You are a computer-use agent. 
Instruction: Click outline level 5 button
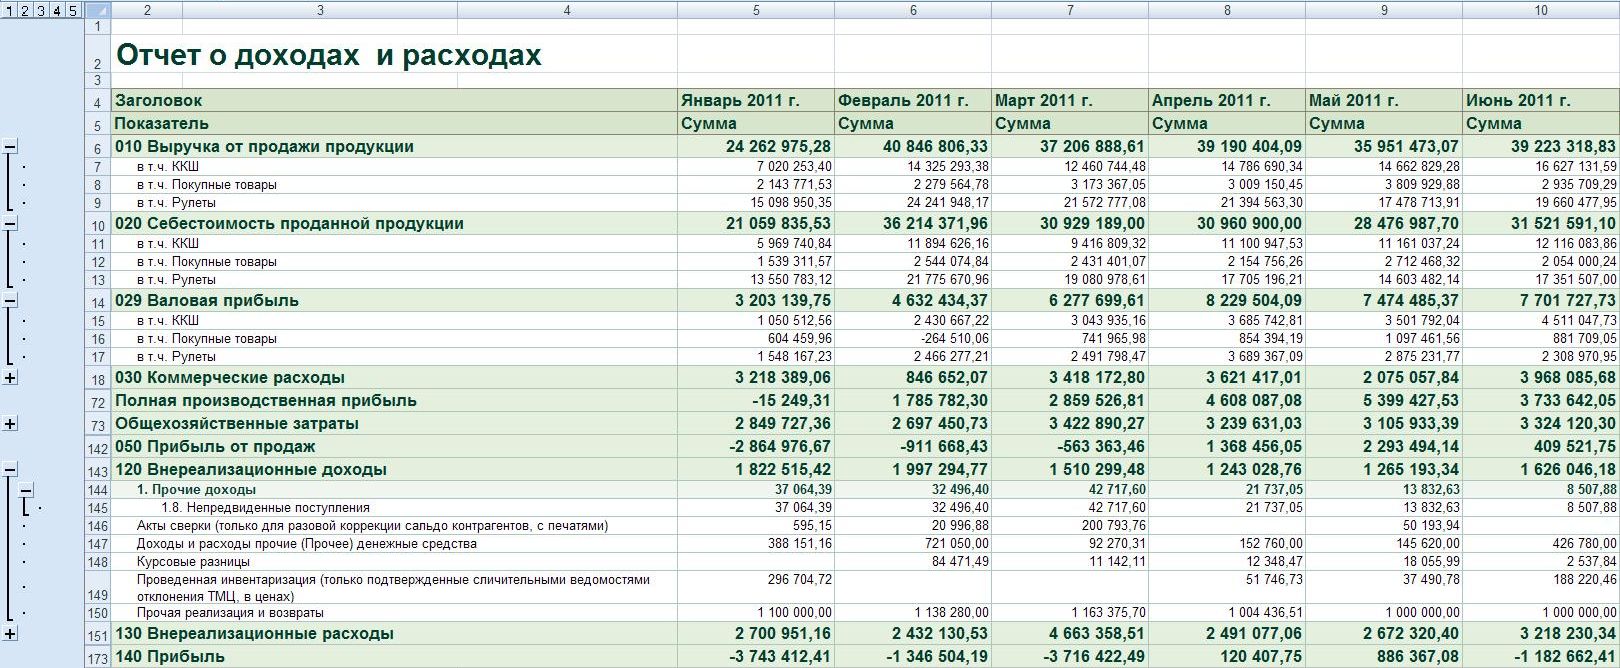73,10
